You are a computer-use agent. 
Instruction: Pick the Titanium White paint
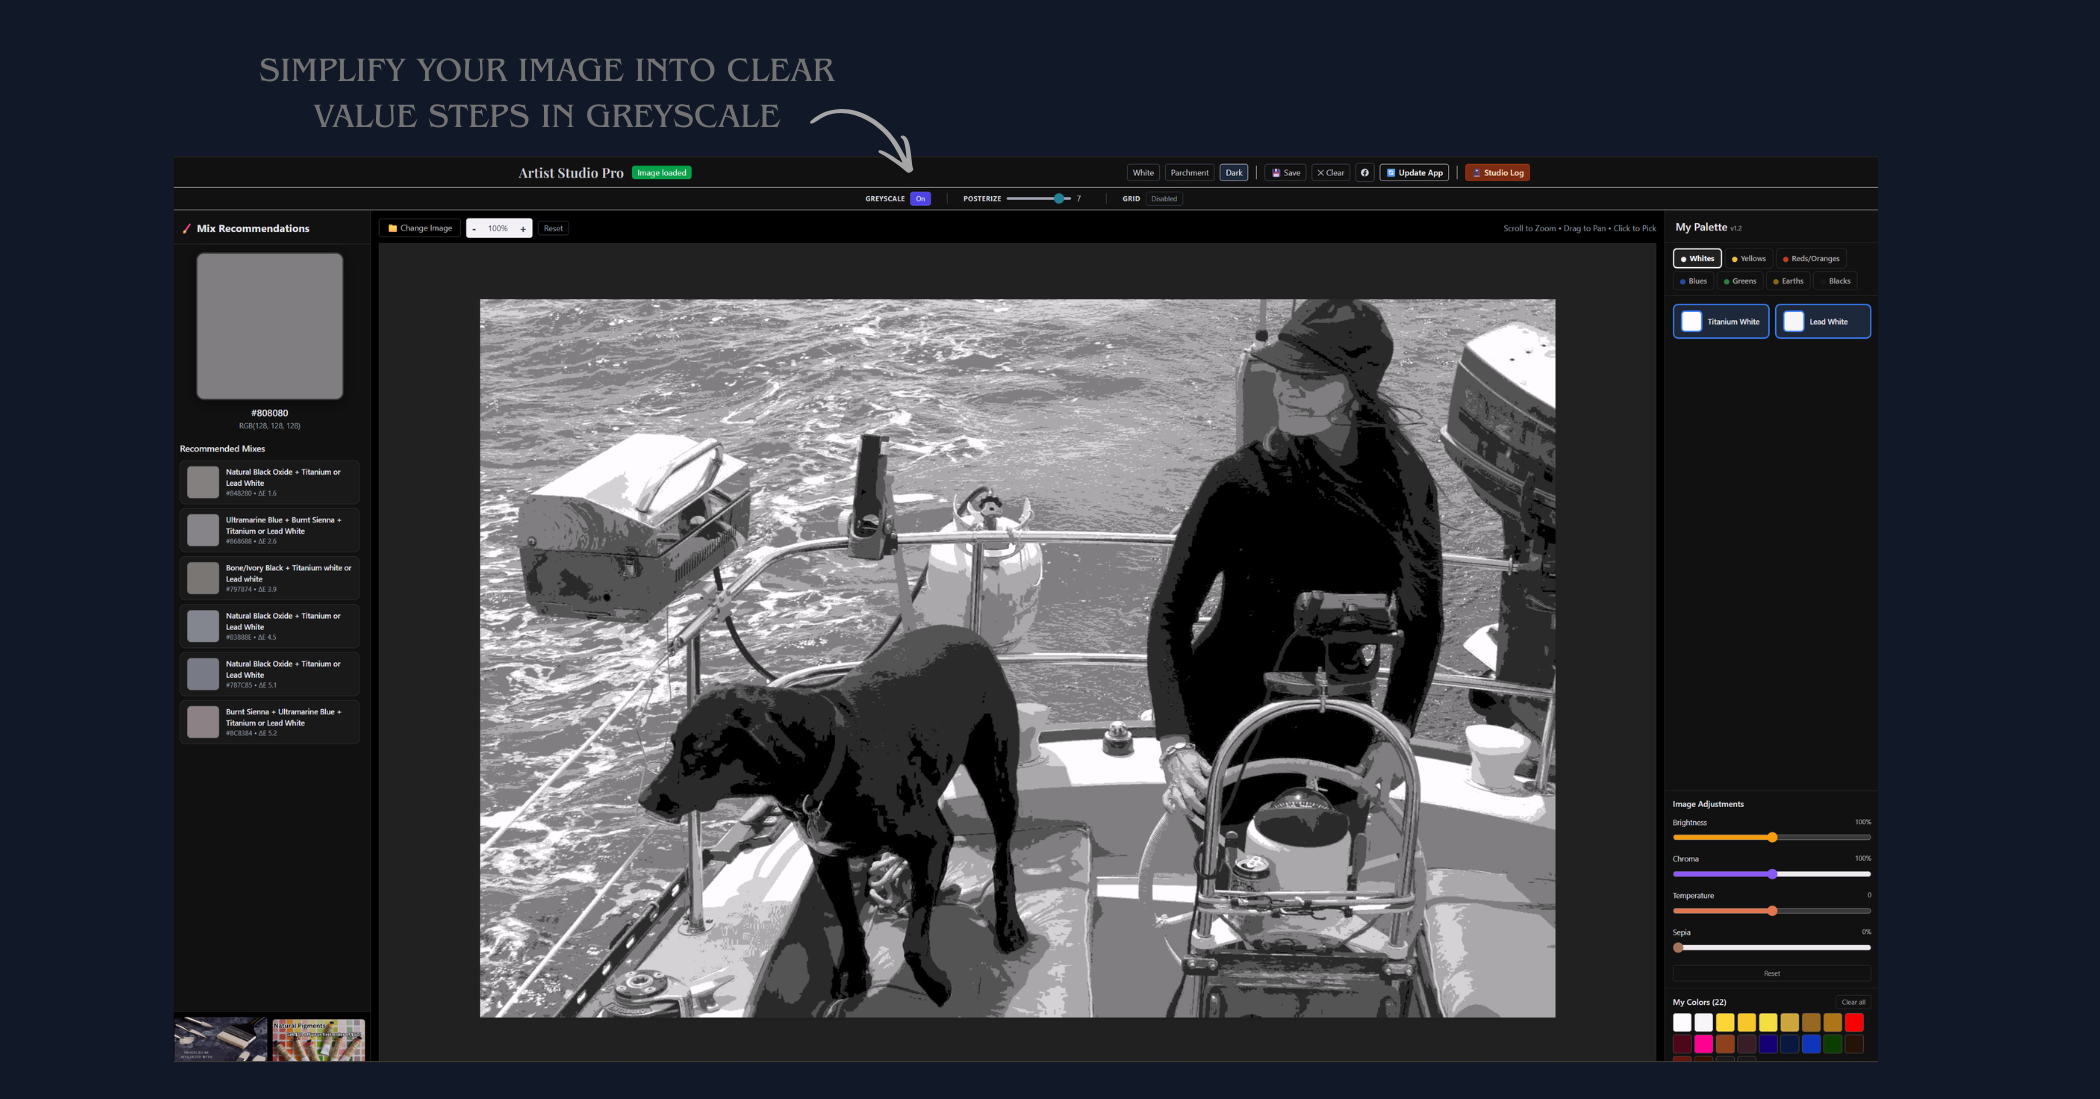(x=1720, y=322)
